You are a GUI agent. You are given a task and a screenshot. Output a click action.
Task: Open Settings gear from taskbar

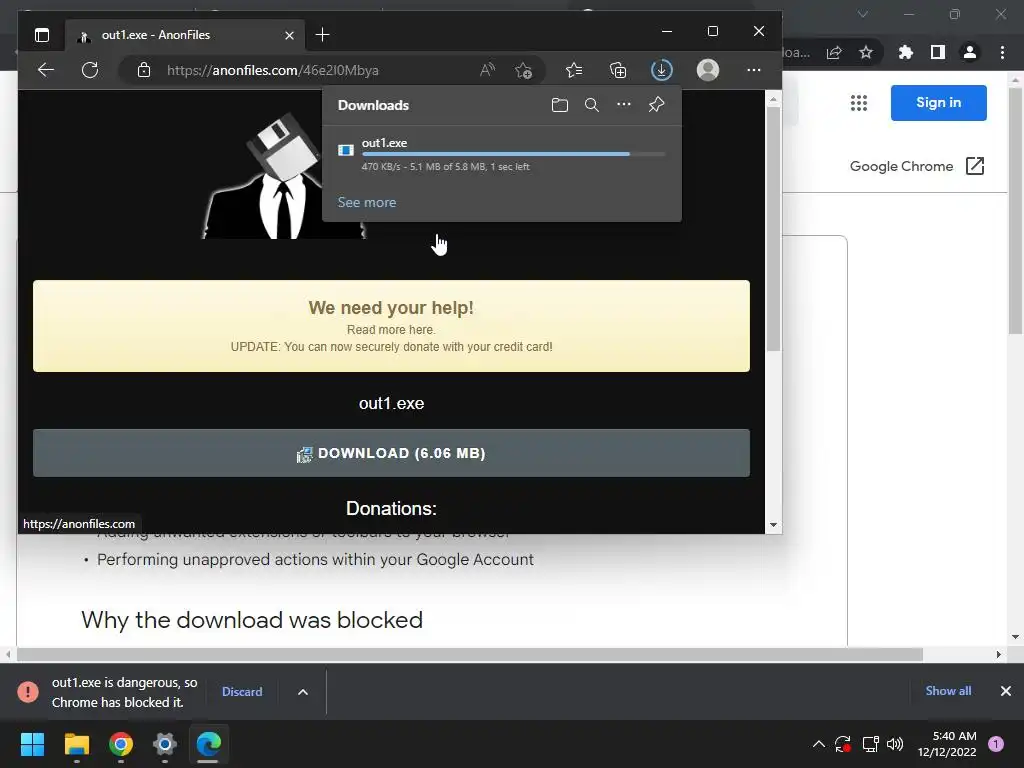click(x=165, y=744)
